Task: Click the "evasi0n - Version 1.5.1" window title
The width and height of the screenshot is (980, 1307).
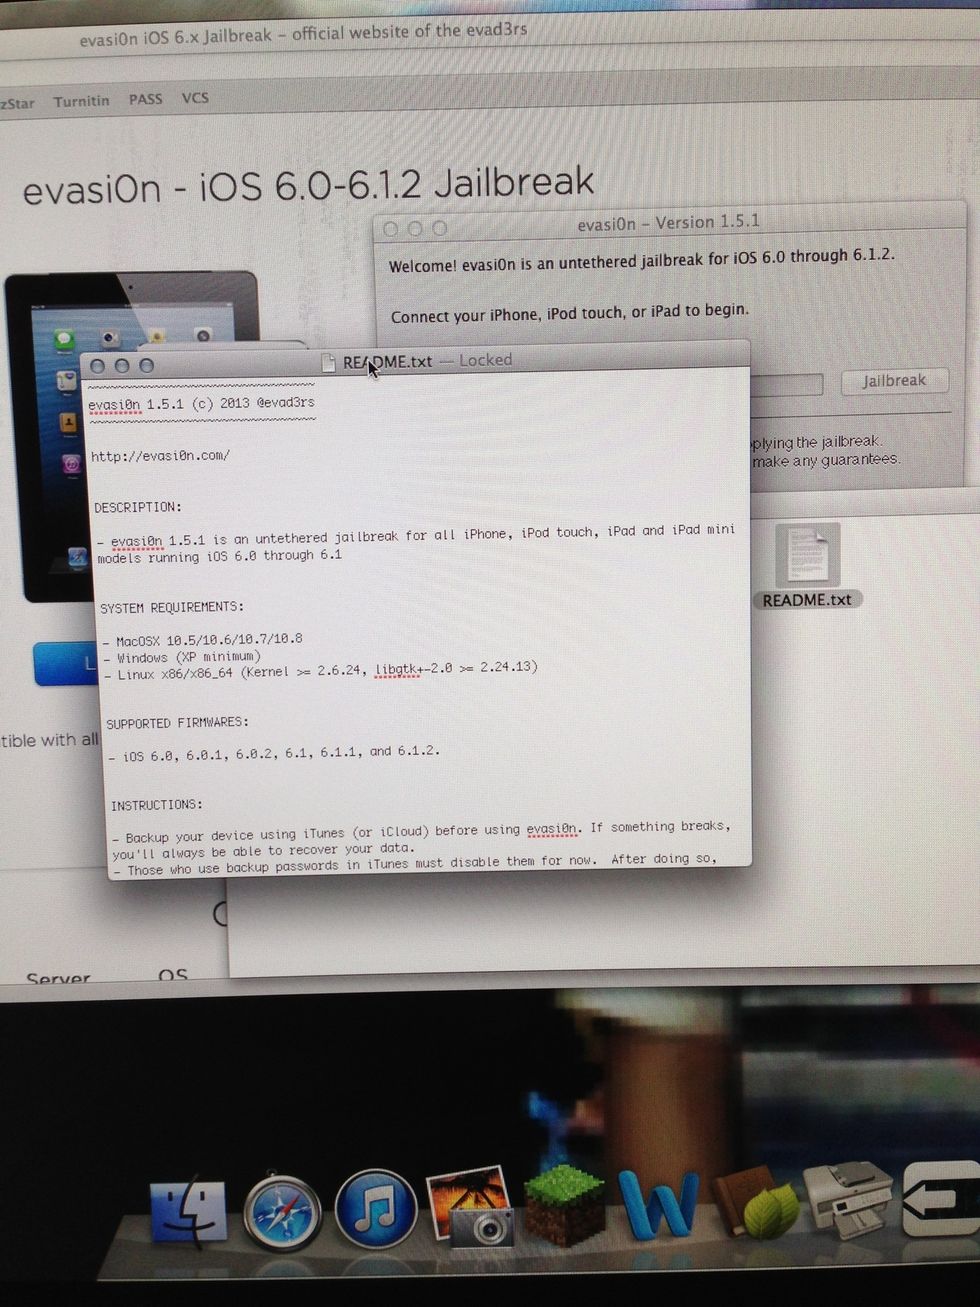Action: click(668, 223)
